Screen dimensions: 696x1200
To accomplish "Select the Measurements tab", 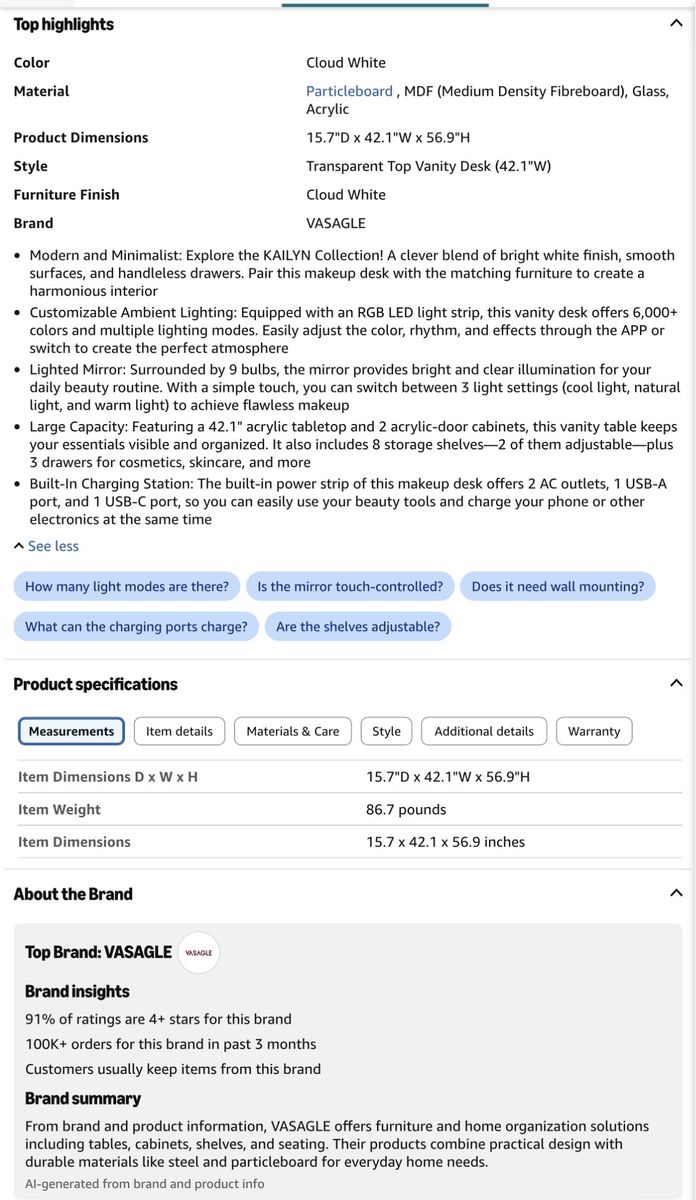I will coord(71,731).
